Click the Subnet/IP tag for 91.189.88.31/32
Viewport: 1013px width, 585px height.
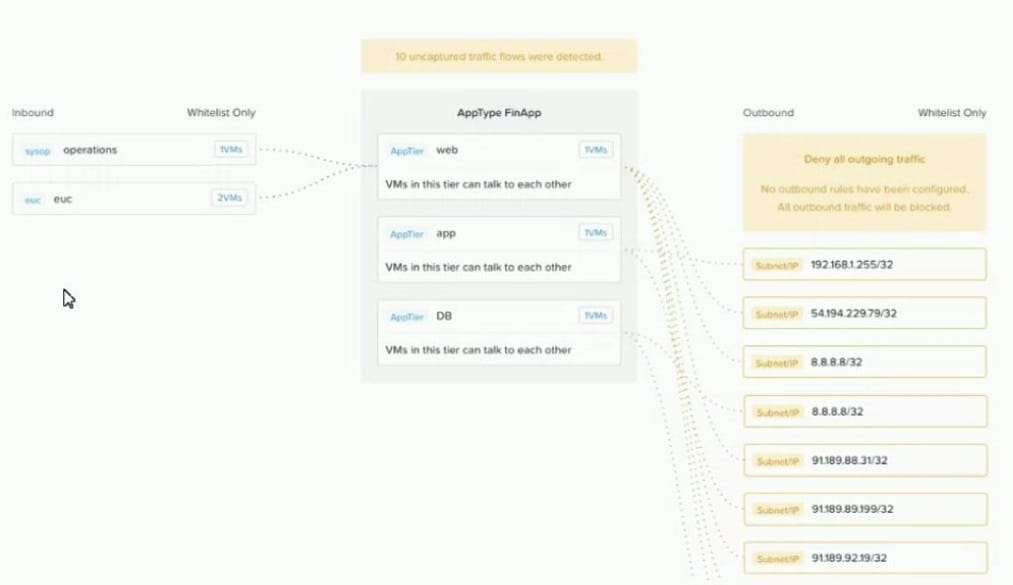click(778, 461)
